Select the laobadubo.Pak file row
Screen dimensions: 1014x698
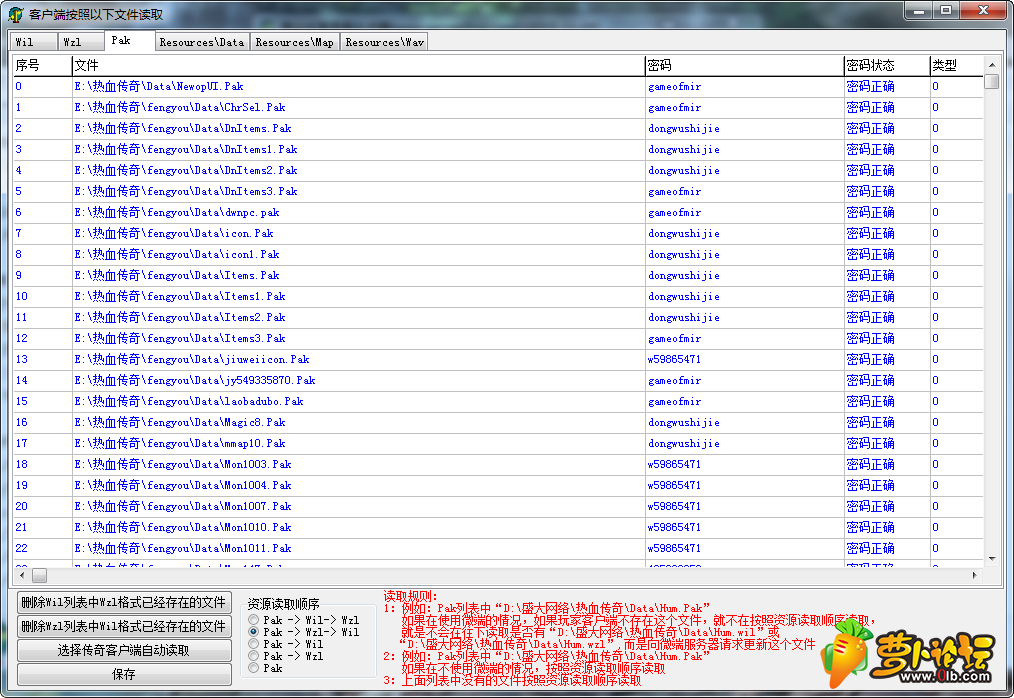coord(498,402)
